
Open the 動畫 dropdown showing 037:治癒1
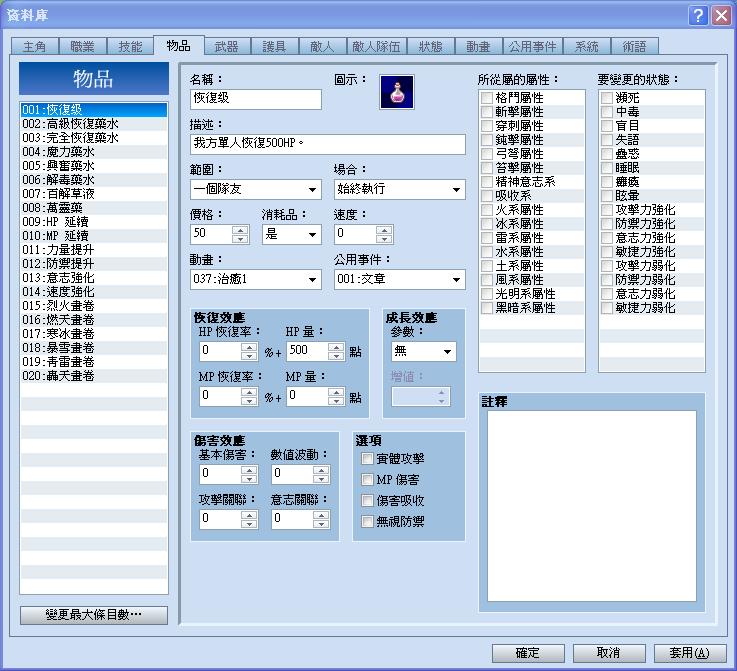[256, 280]
